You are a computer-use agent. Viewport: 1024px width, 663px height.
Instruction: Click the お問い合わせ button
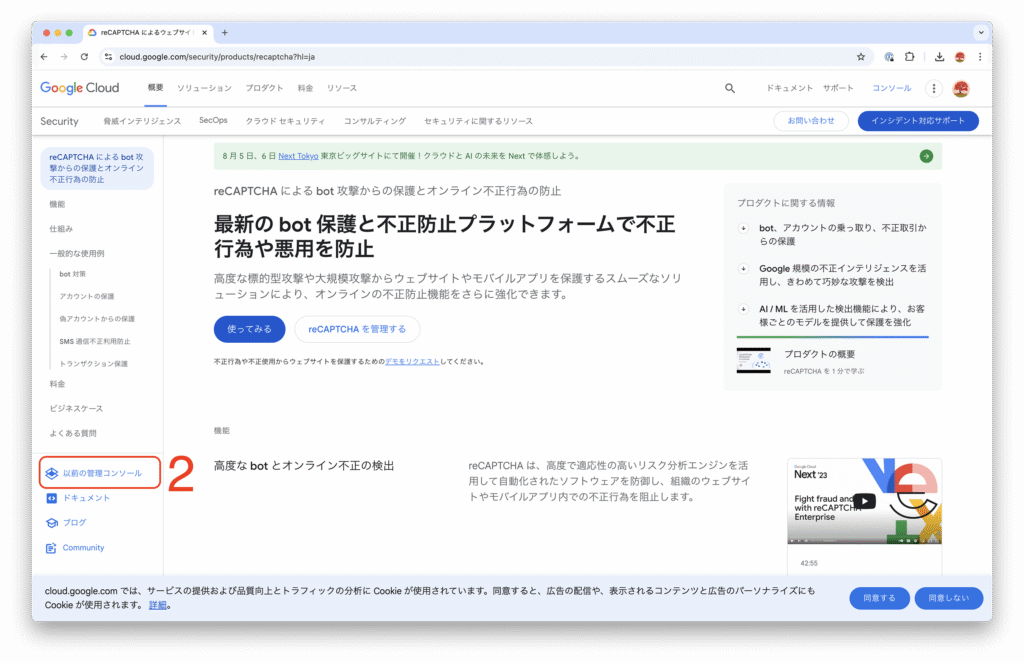[x=811, y=121]
